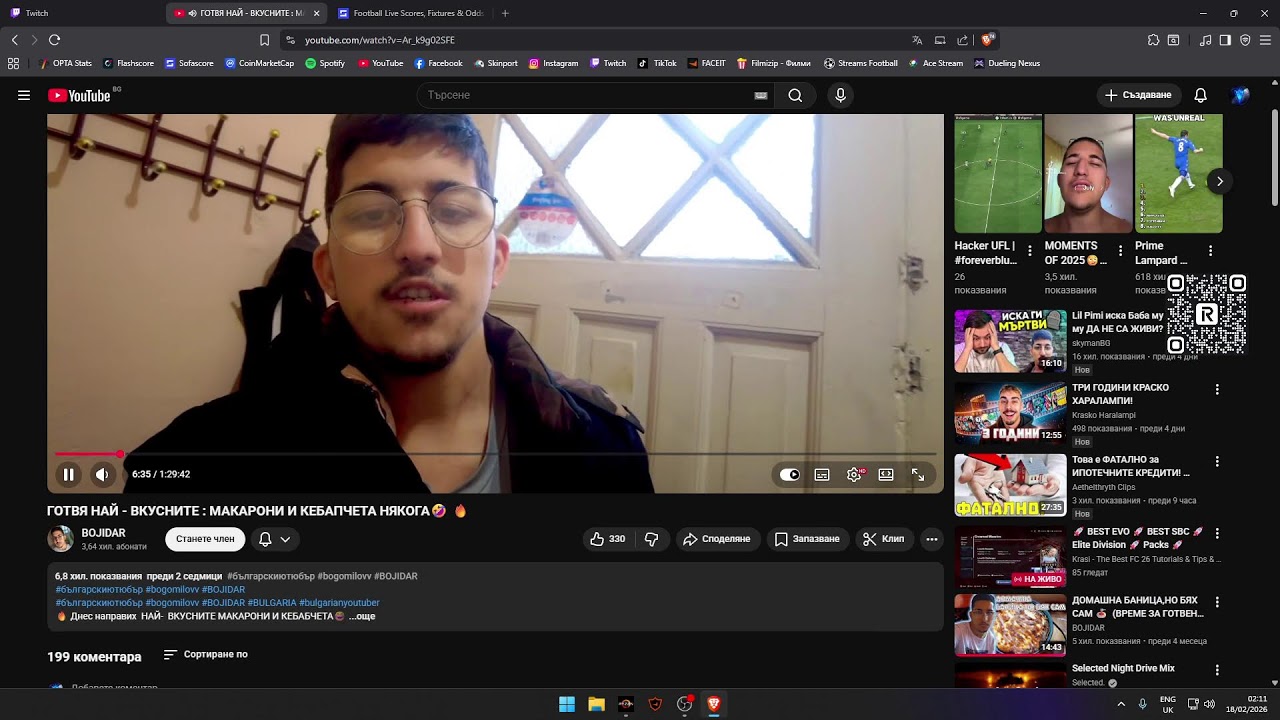Viewport: 1280px width, 720px height.
Task: Open OBS Studio from the taskbar
Action: [684, 704]
